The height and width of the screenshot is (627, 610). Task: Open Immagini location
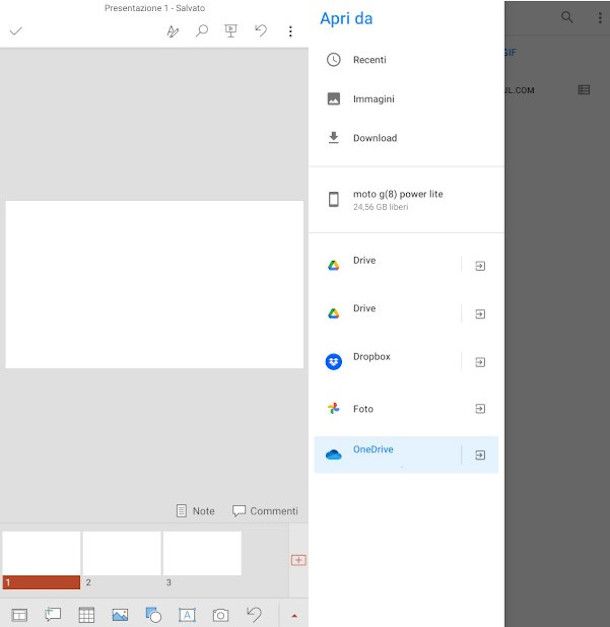click(x=406, y=99)
